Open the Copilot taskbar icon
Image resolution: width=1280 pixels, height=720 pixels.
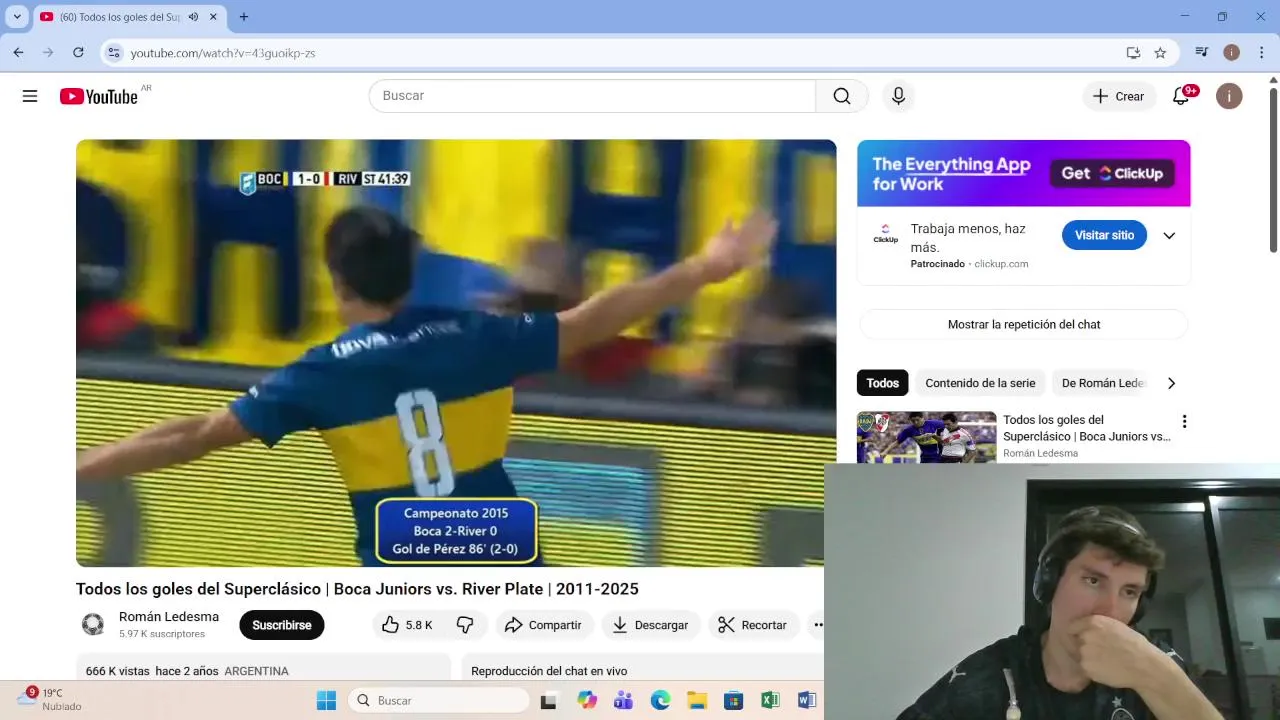[587, 701]
